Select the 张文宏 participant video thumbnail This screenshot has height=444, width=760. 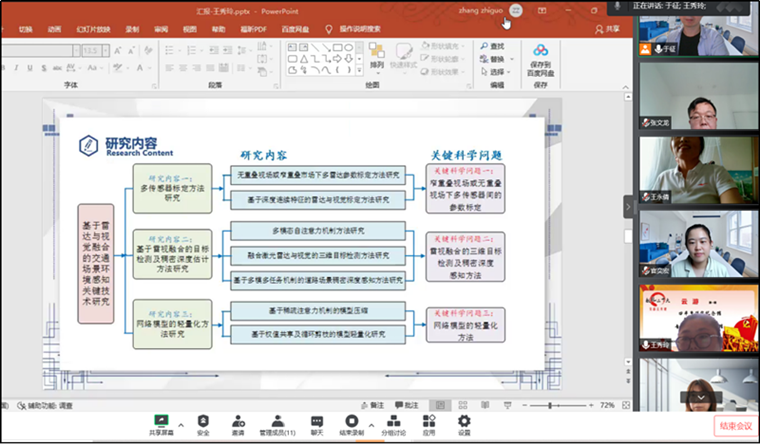pos(697,98)
